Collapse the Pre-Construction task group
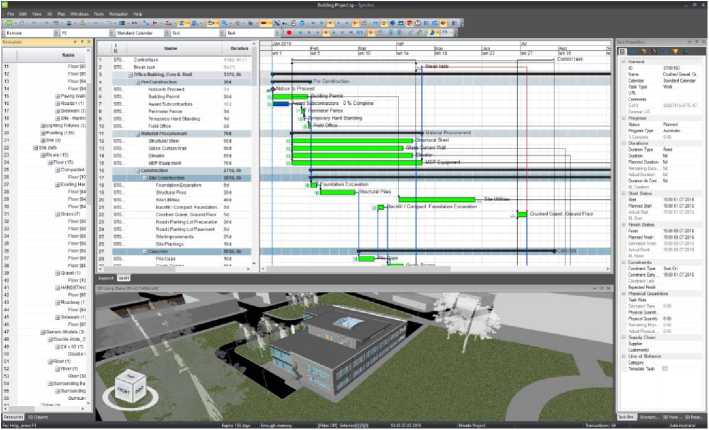The width and height of the screenshot is (709, 430). (x=141, y=81)
